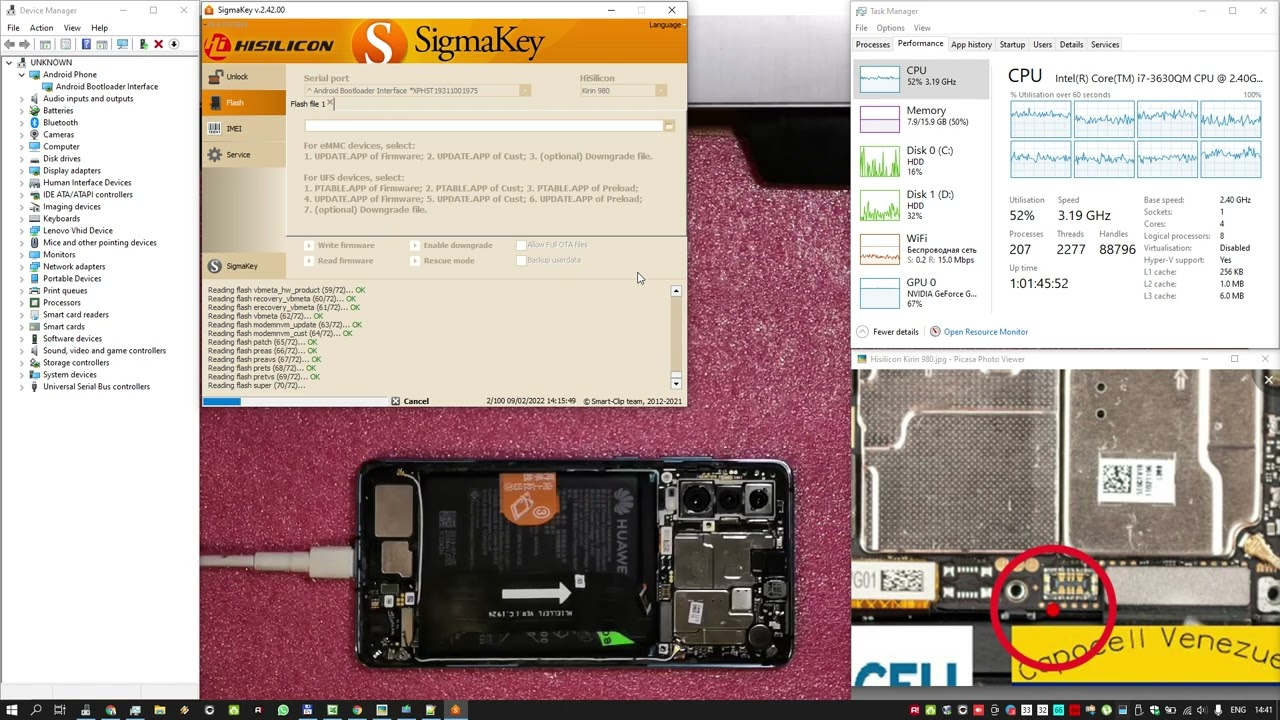Open the Options menu in Task Manager
1280x720 pixels.
tap(890, 28)
